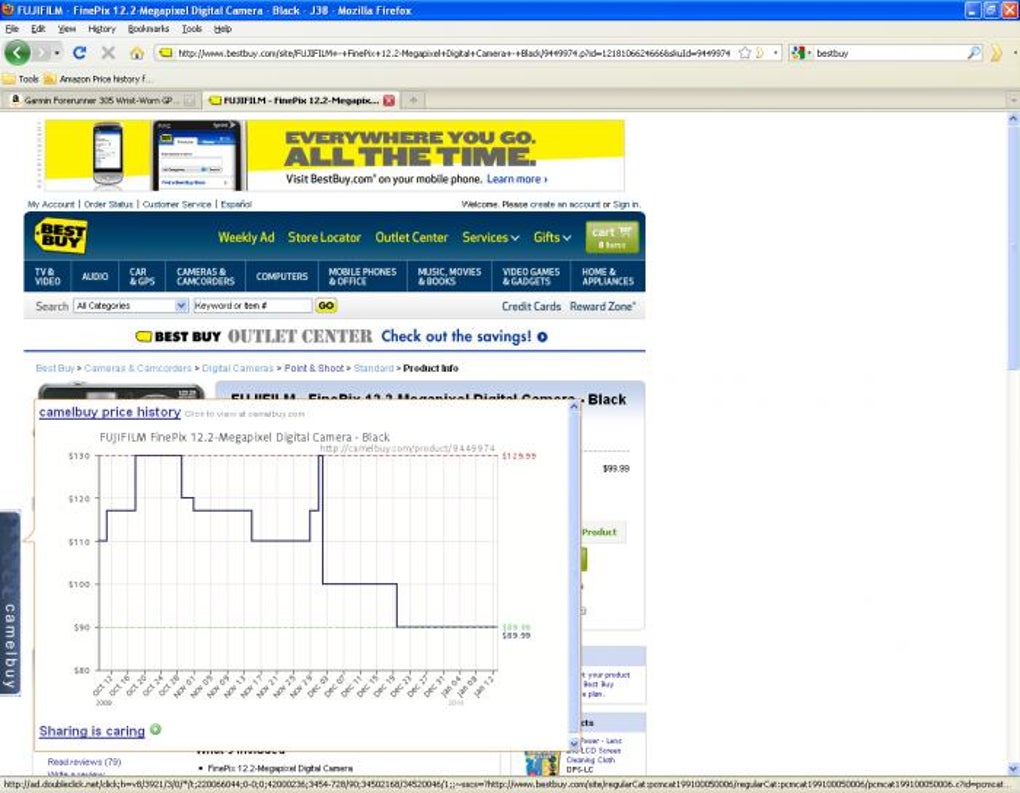Go back with the green Back arrow
Viewport: 1020px width, 793px height.
tap(18, 53)
